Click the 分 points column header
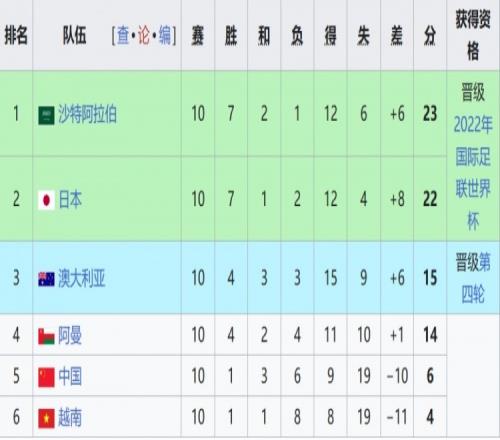 [x=430, y=36]
